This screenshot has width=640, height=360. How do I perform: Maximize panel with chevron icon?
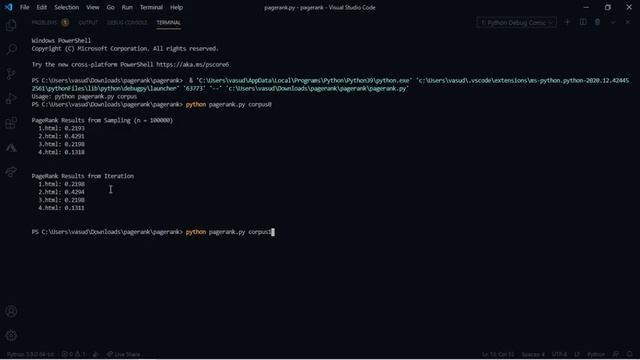point(613,22)
